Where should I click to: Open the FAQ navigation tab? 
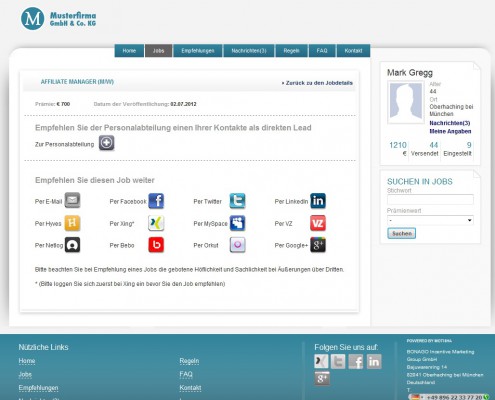pyautogui.click(x=322, y=51)
